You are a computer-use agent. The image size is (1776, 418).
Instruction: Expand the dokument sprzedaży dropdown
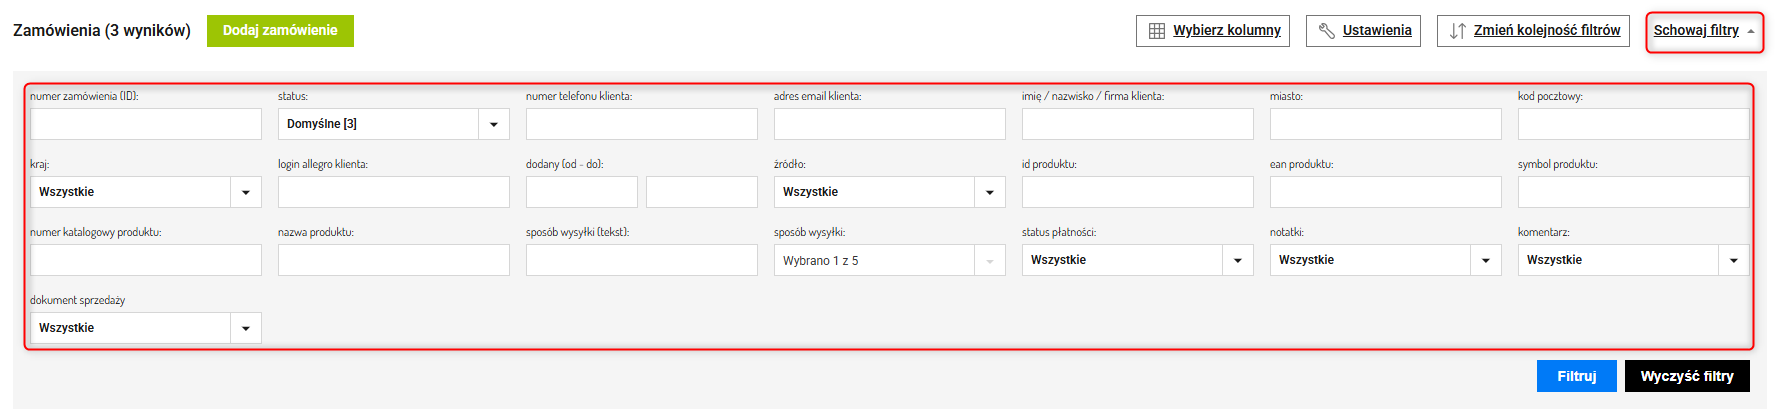pyautogui.click(x=246, y=328)
